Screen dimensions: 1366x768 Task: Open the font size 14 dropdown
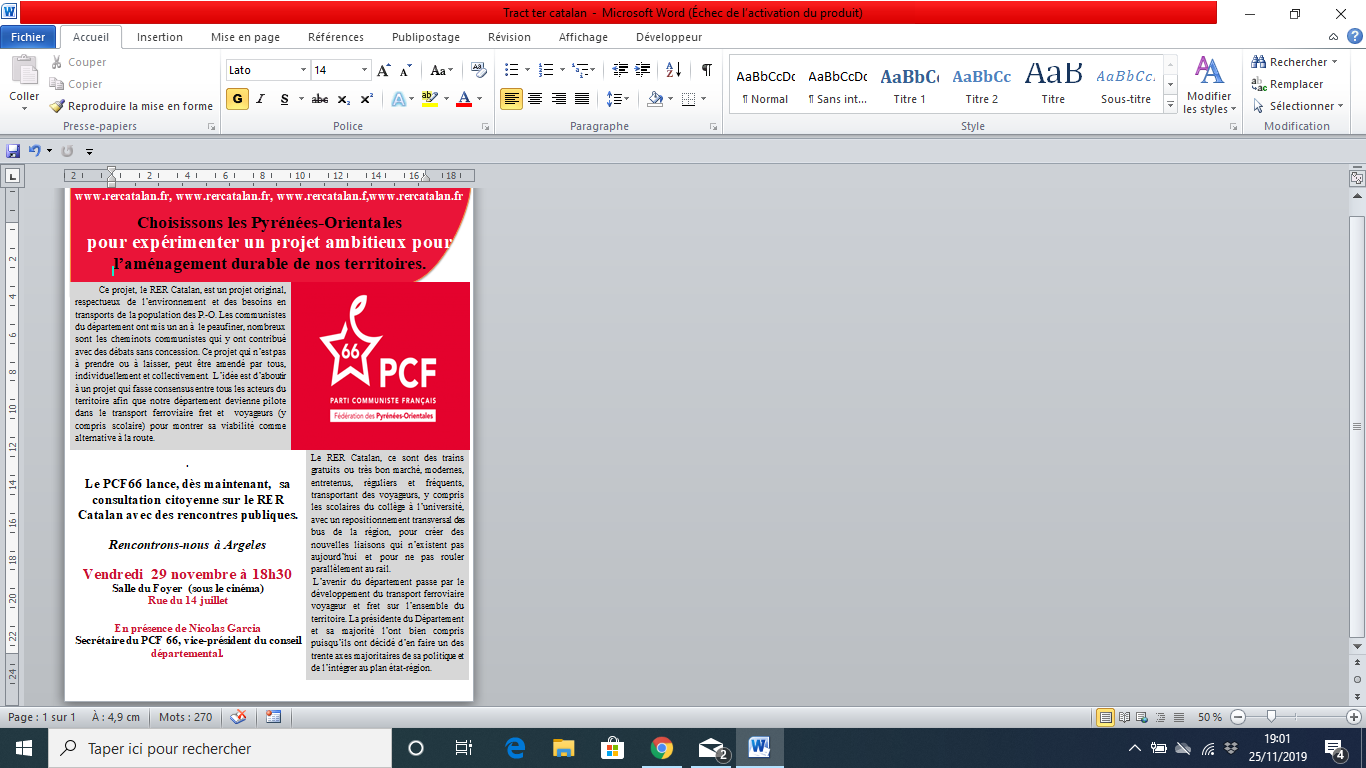click(365, 70)
